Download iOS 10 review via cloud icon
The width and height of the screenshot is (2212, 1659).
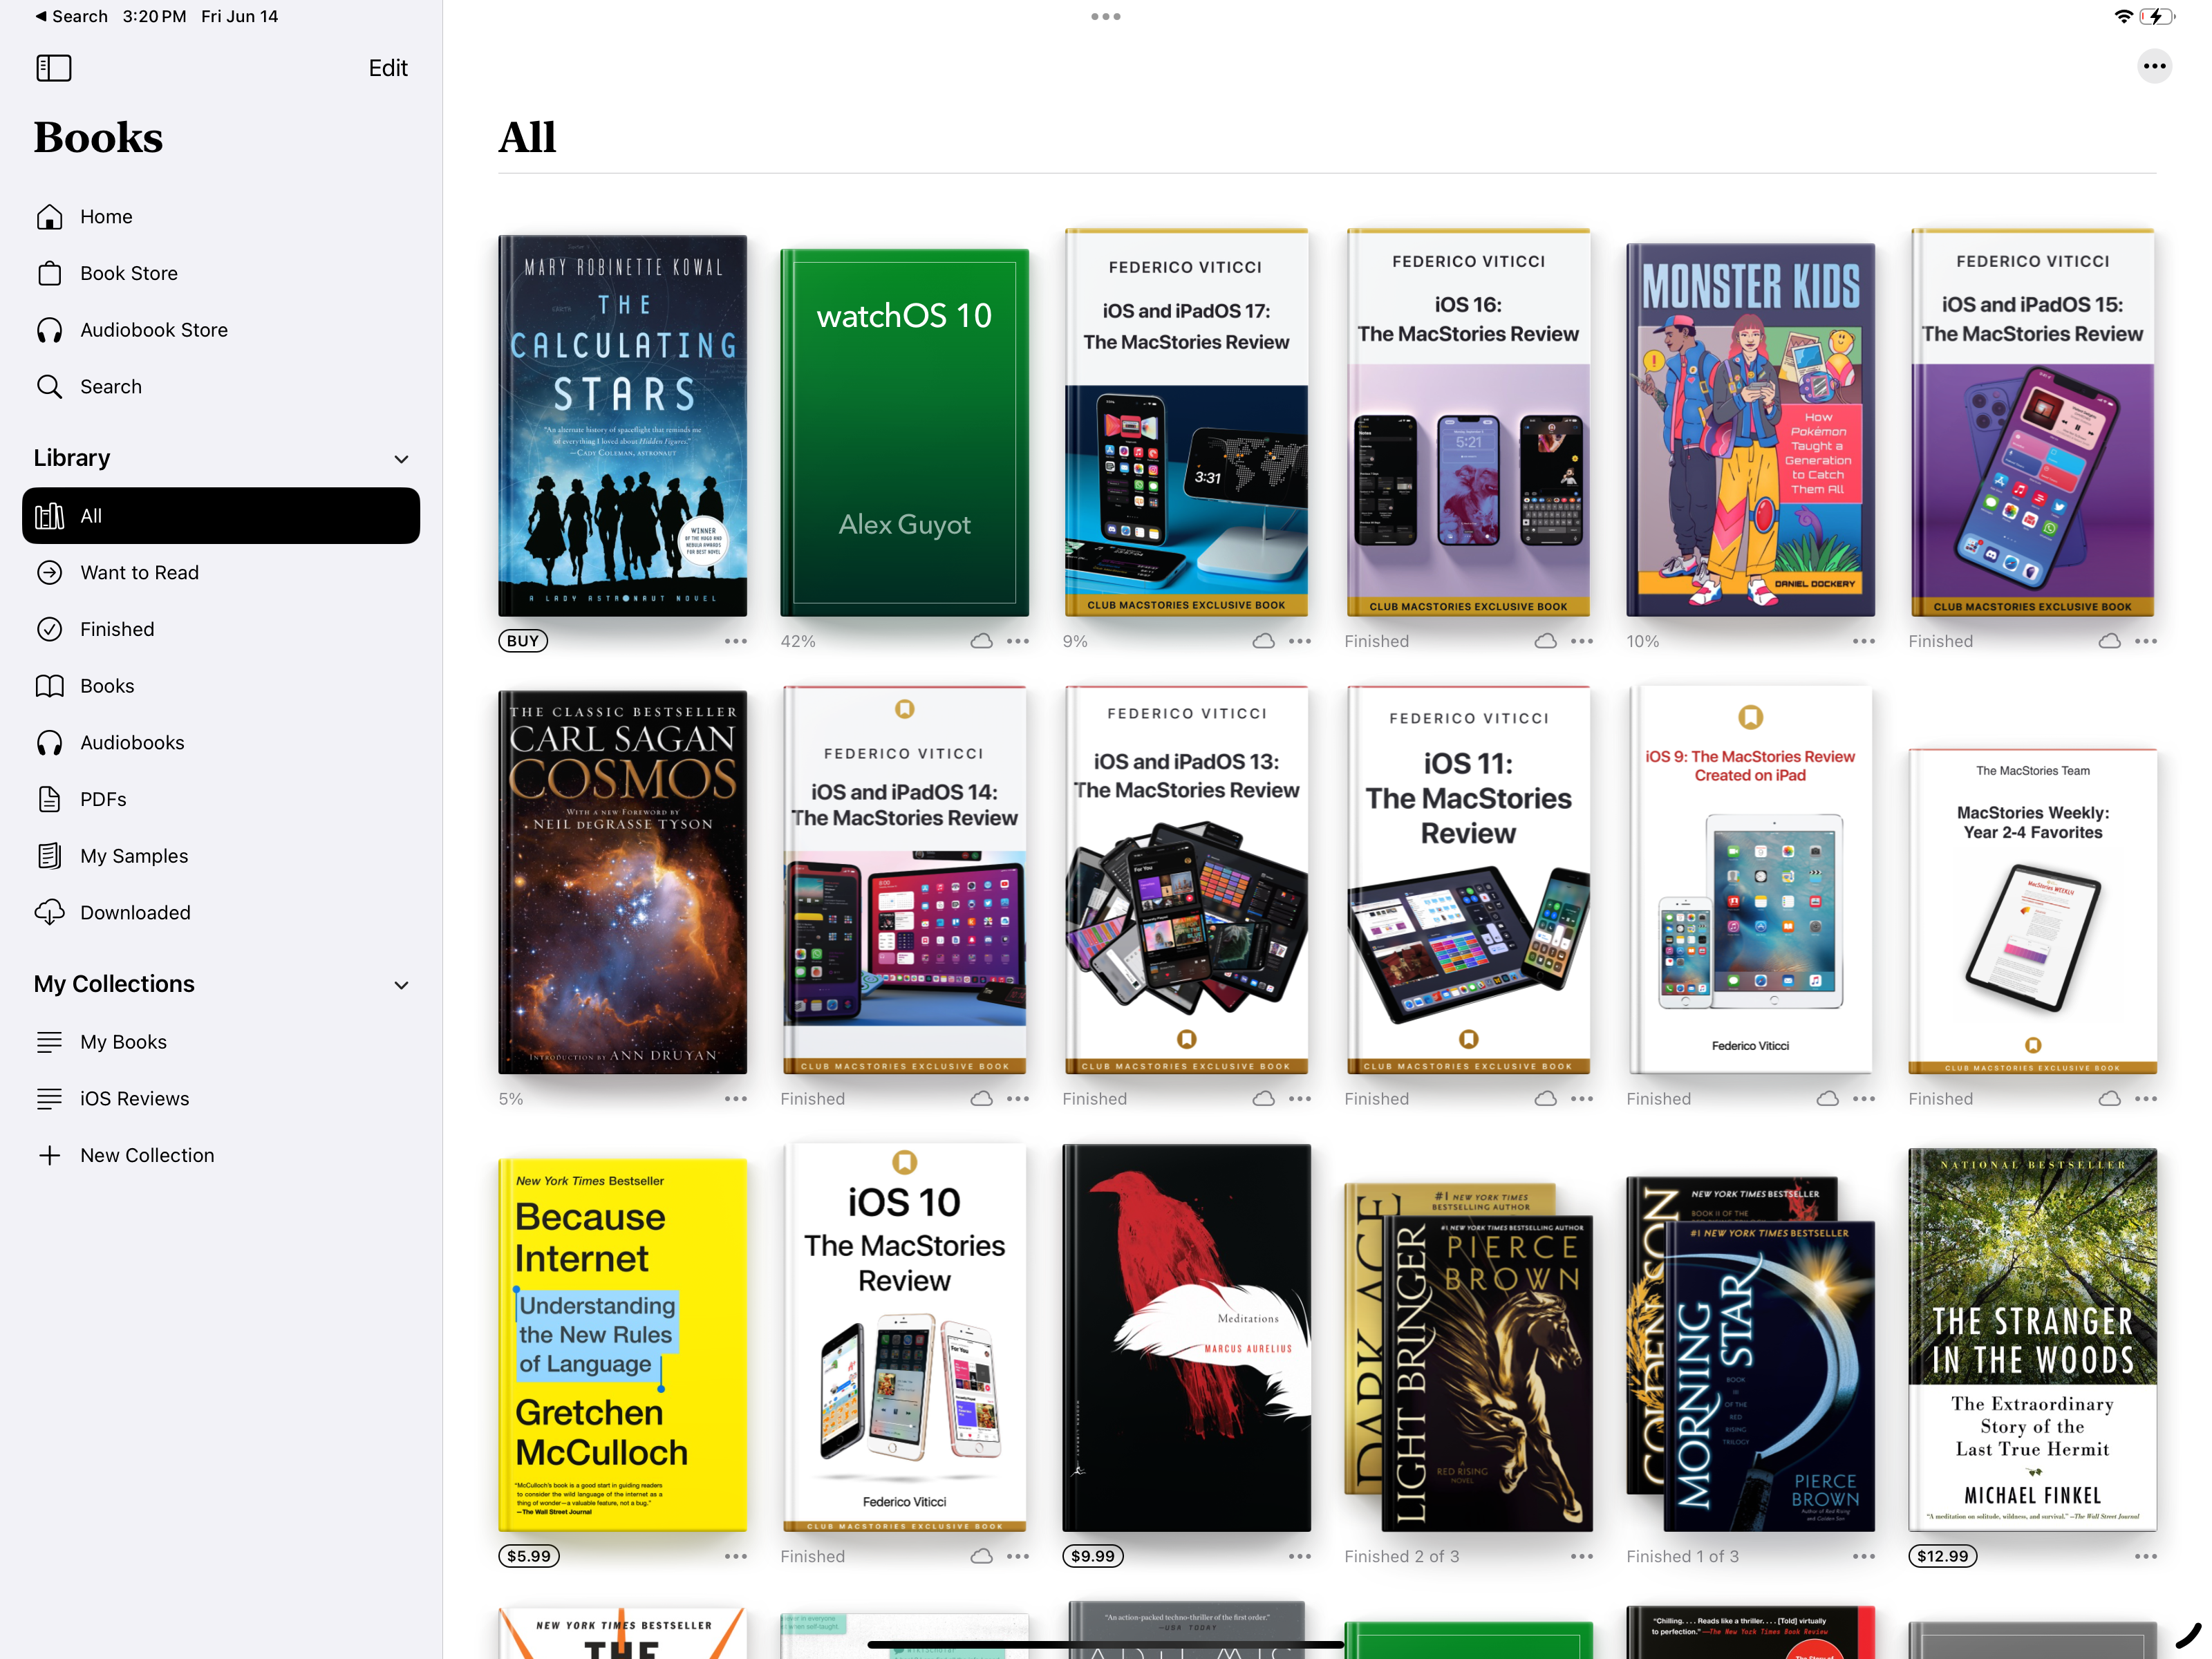[x=982, y=1556]
